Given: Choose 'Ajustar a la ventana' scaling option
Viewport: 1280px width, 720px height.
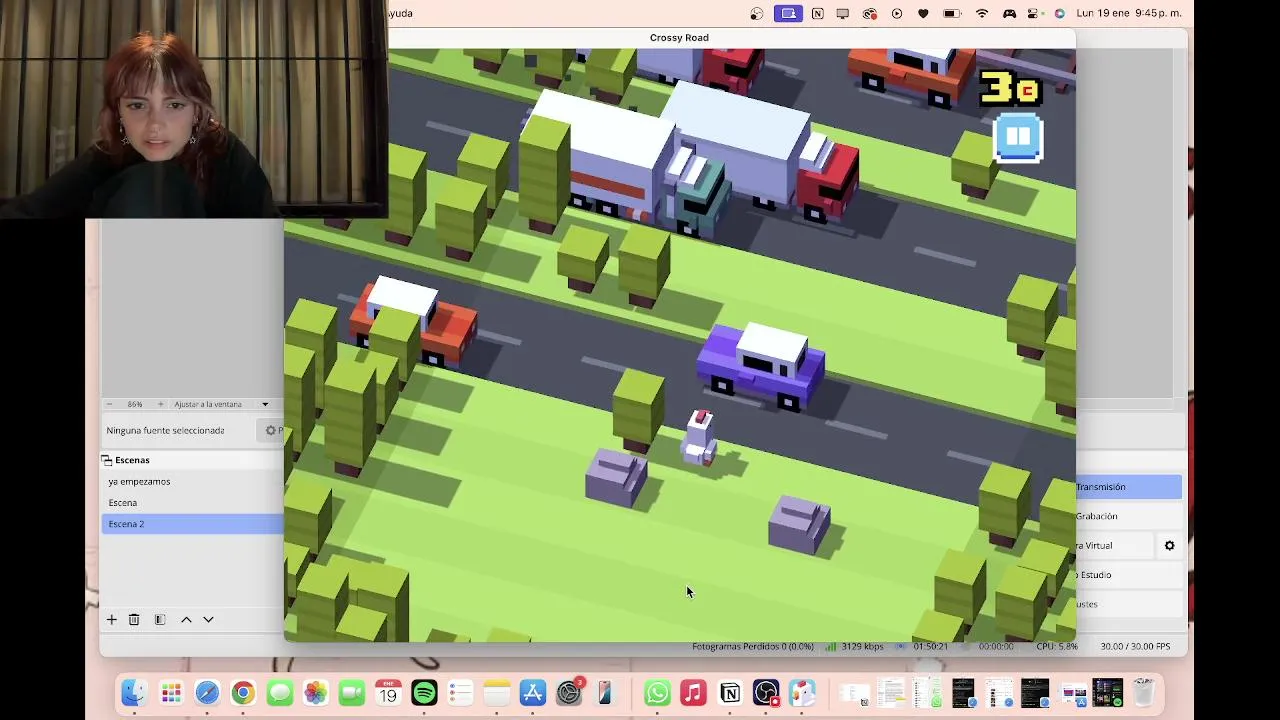Looking at the screenshot, I should coord(208,404).
